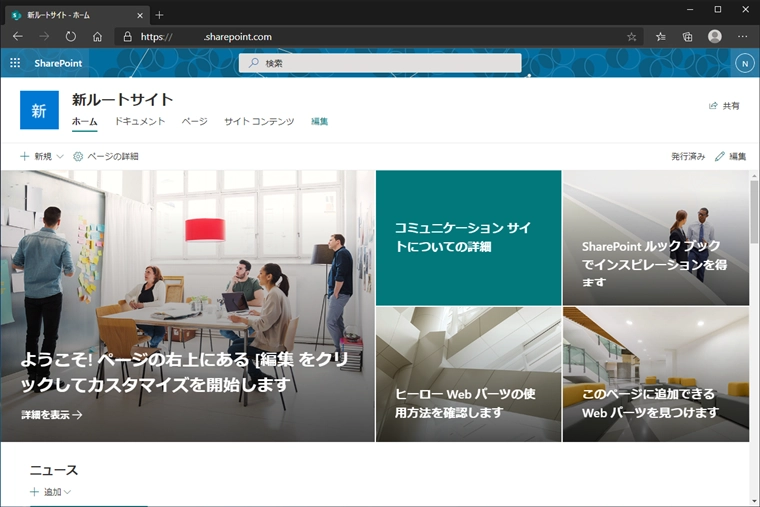The width and height of the screenshot is (760, 507).
Task: Click the pencil 編集 icon in command bar
Action: pos(720,156)
